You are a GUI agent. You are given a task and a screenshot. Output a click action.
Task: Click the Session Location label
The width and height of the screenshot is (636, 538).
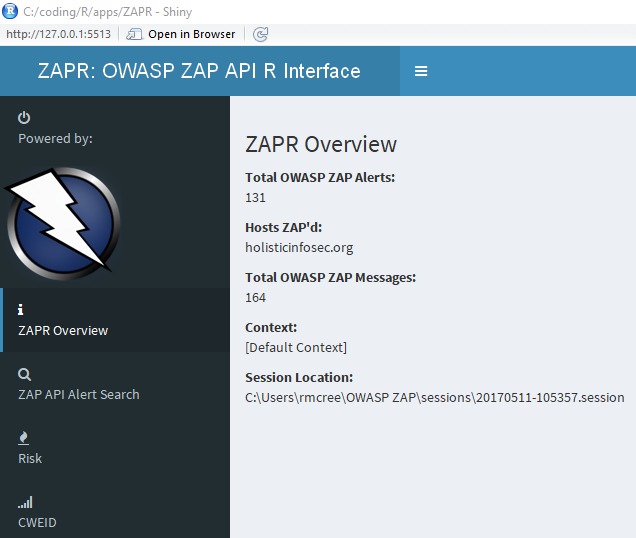(x=299, y=378)
